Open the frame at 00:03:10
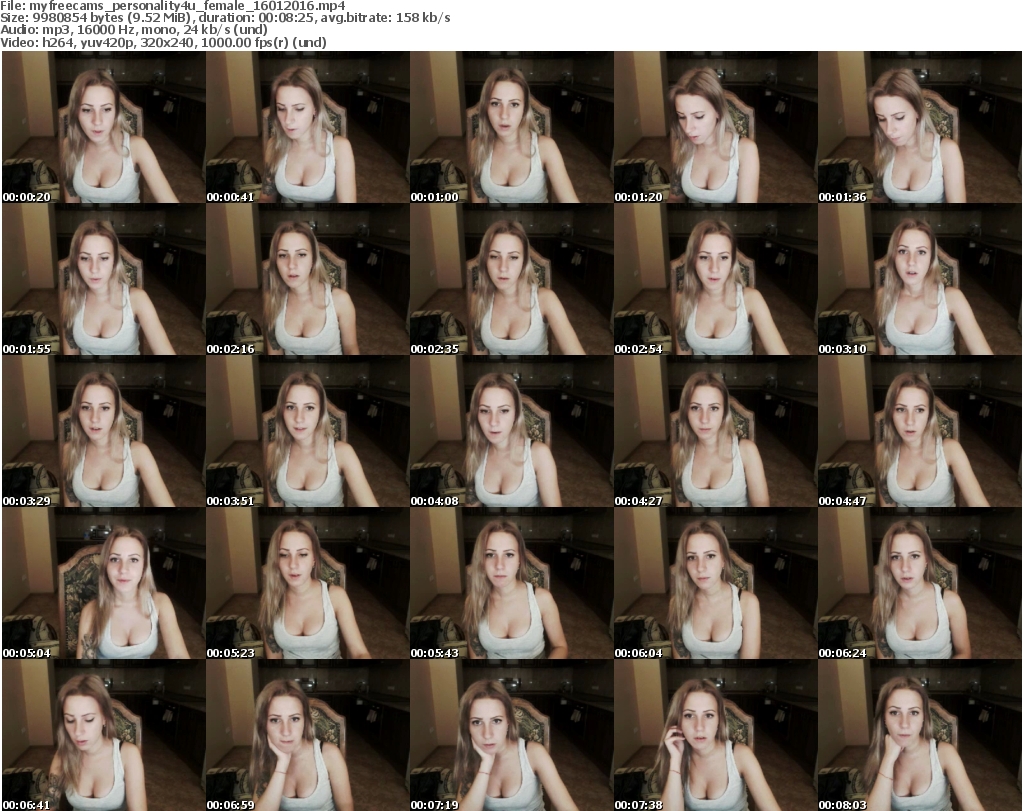The image size is (1024, 811). point(920,279)
